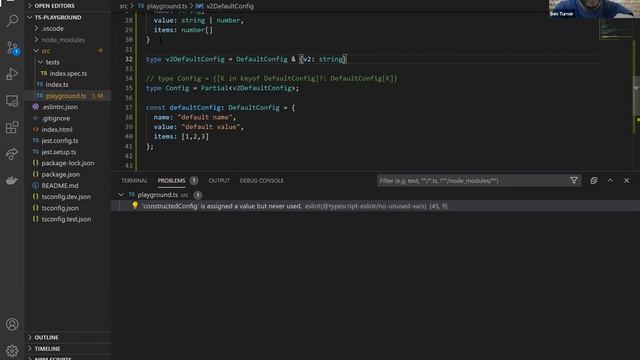Viewport: 640px width, 360px height.
Task: Click the problems filter funnel icon
Action: [x=574, y=180]
